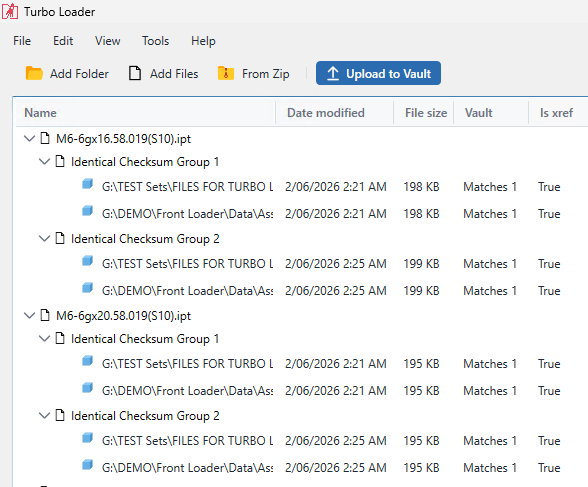Open the Edit menu

point(63,41)
